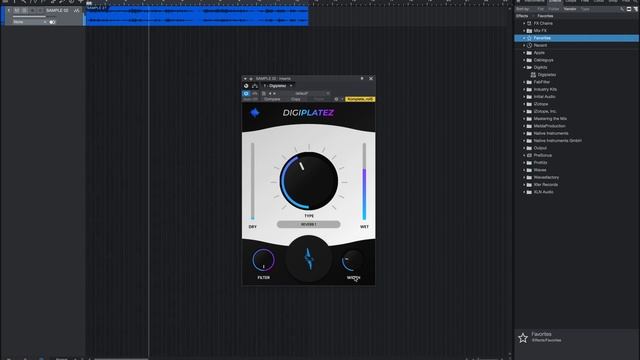Select the Favorites row in browser tree
The image size is (640, 360).
(576, 38)
